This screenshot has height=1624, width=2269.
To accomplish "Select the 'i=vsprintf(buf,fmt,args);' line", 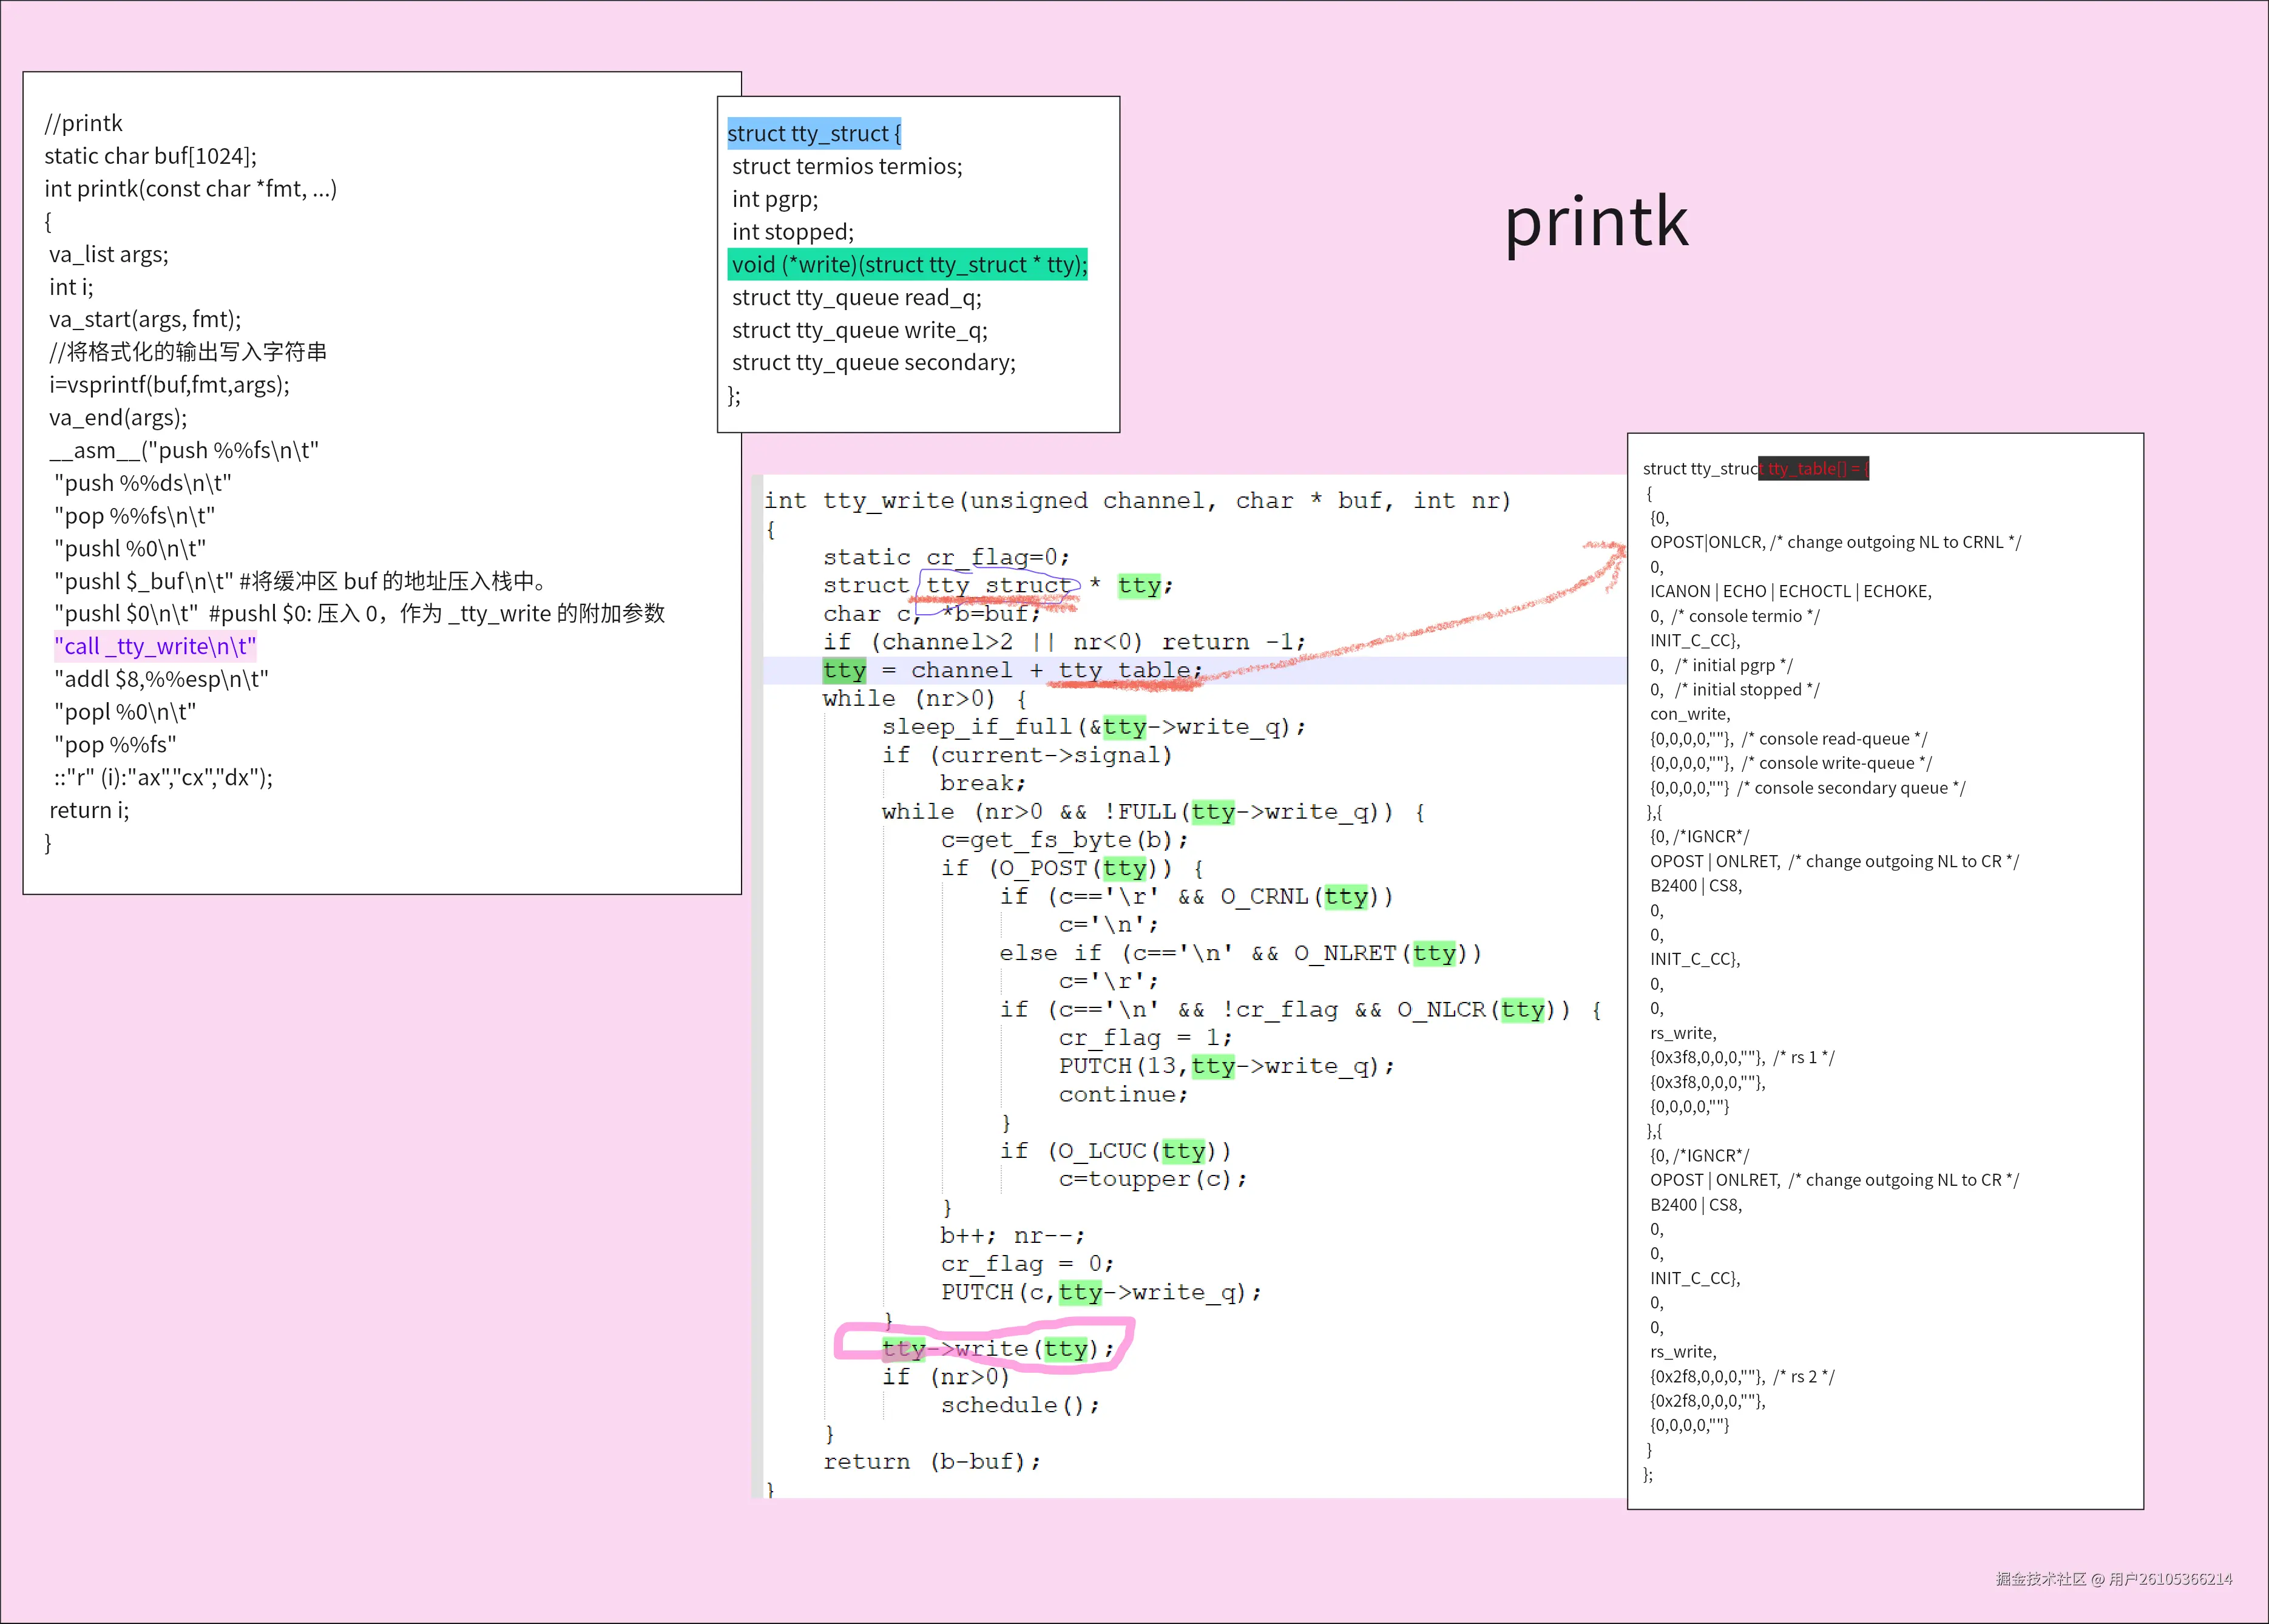I will click(169, 384).
